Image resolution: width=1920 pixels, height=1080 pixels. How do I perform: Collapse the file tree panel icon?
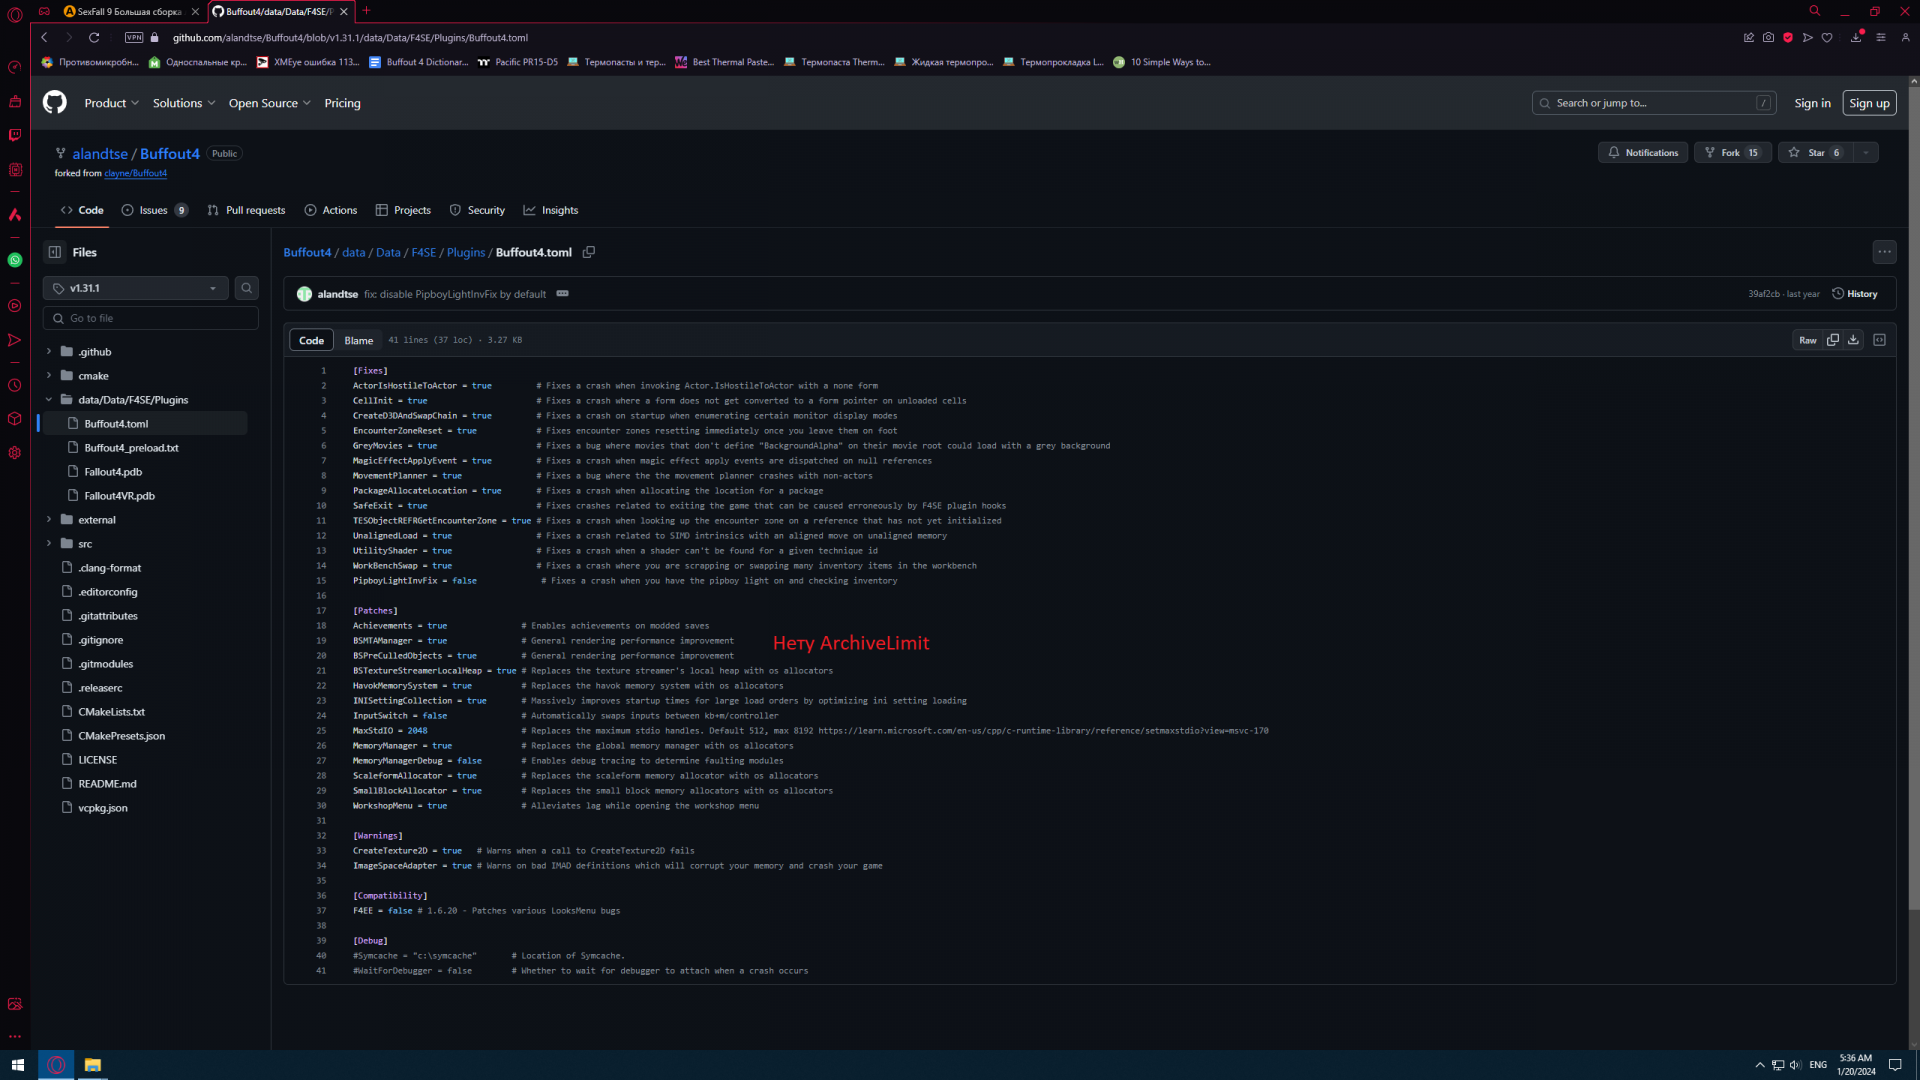click(x=55, y=252)
